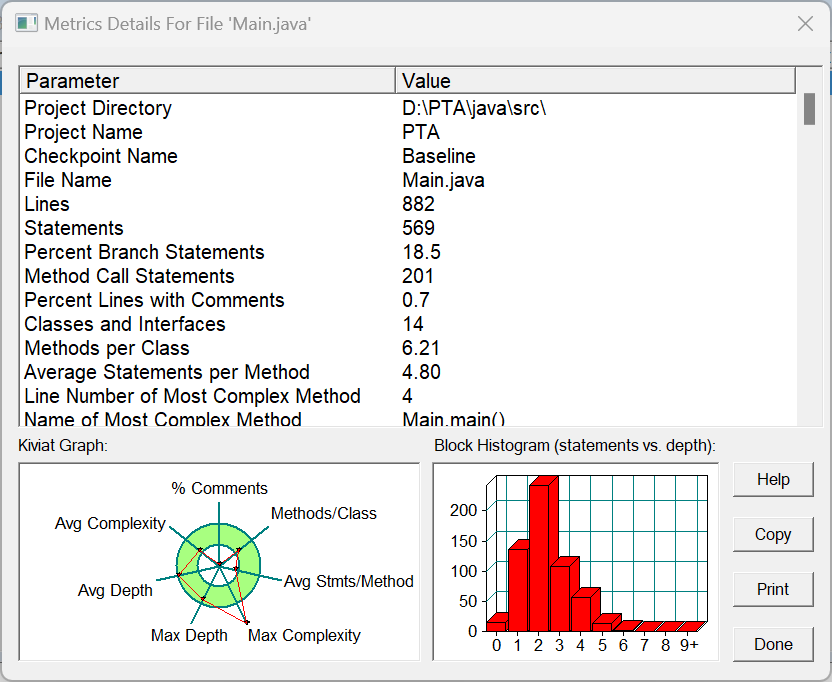
Task: Click the 'Avg Depth' axis label
Action: (x=115, y=590)
